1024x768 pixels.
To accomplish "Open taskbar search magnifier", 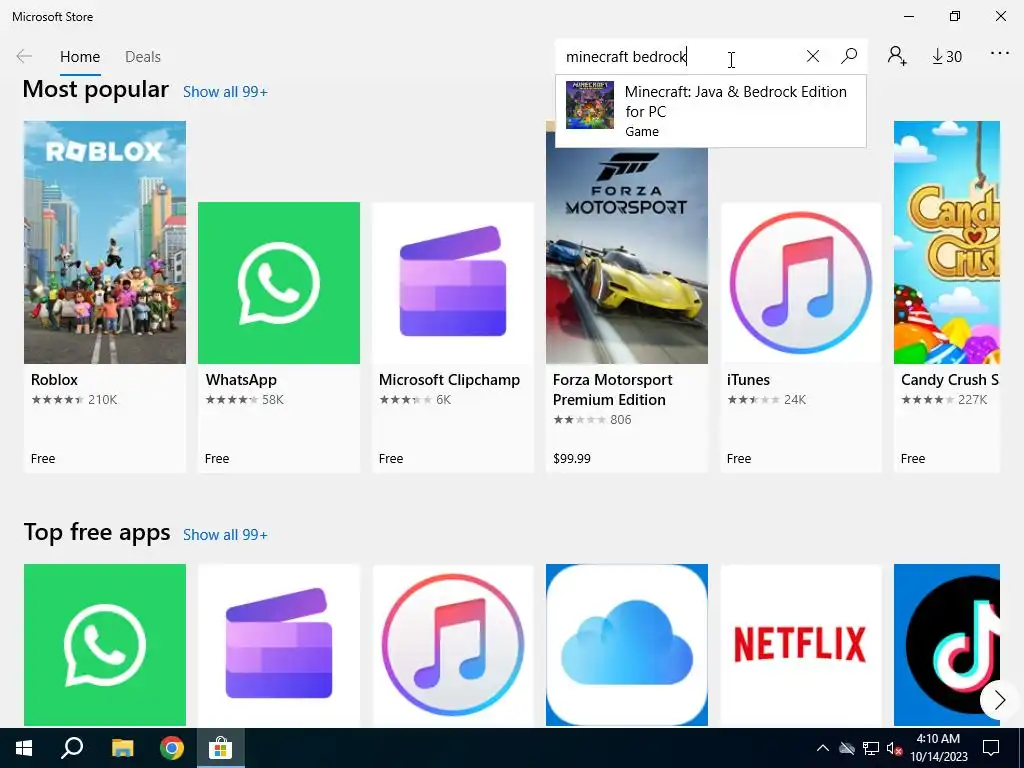I will click(72, 748).
